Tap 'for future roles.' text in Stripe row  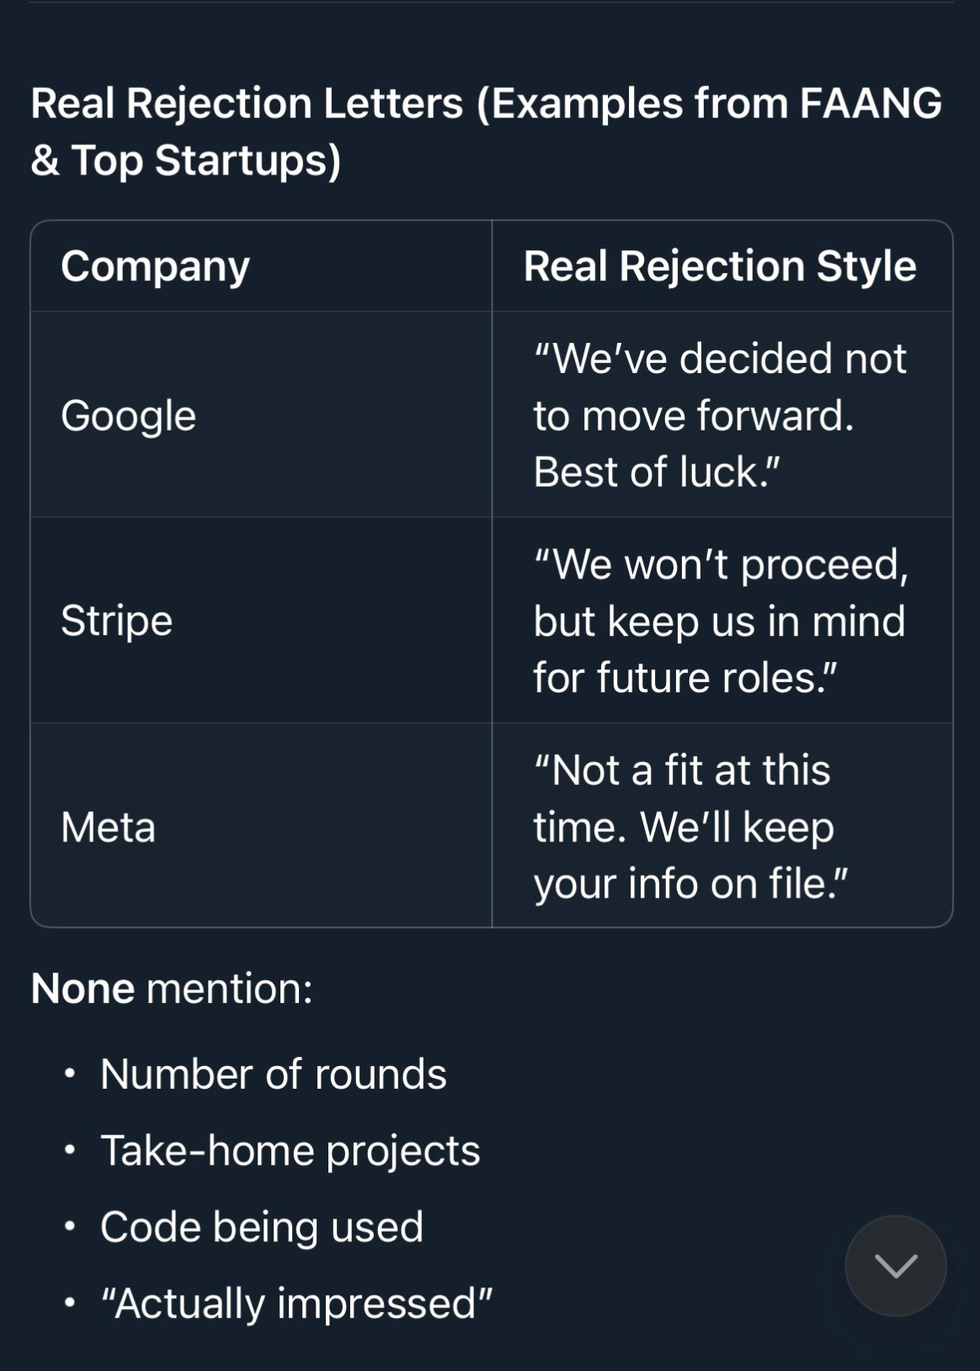685,678
